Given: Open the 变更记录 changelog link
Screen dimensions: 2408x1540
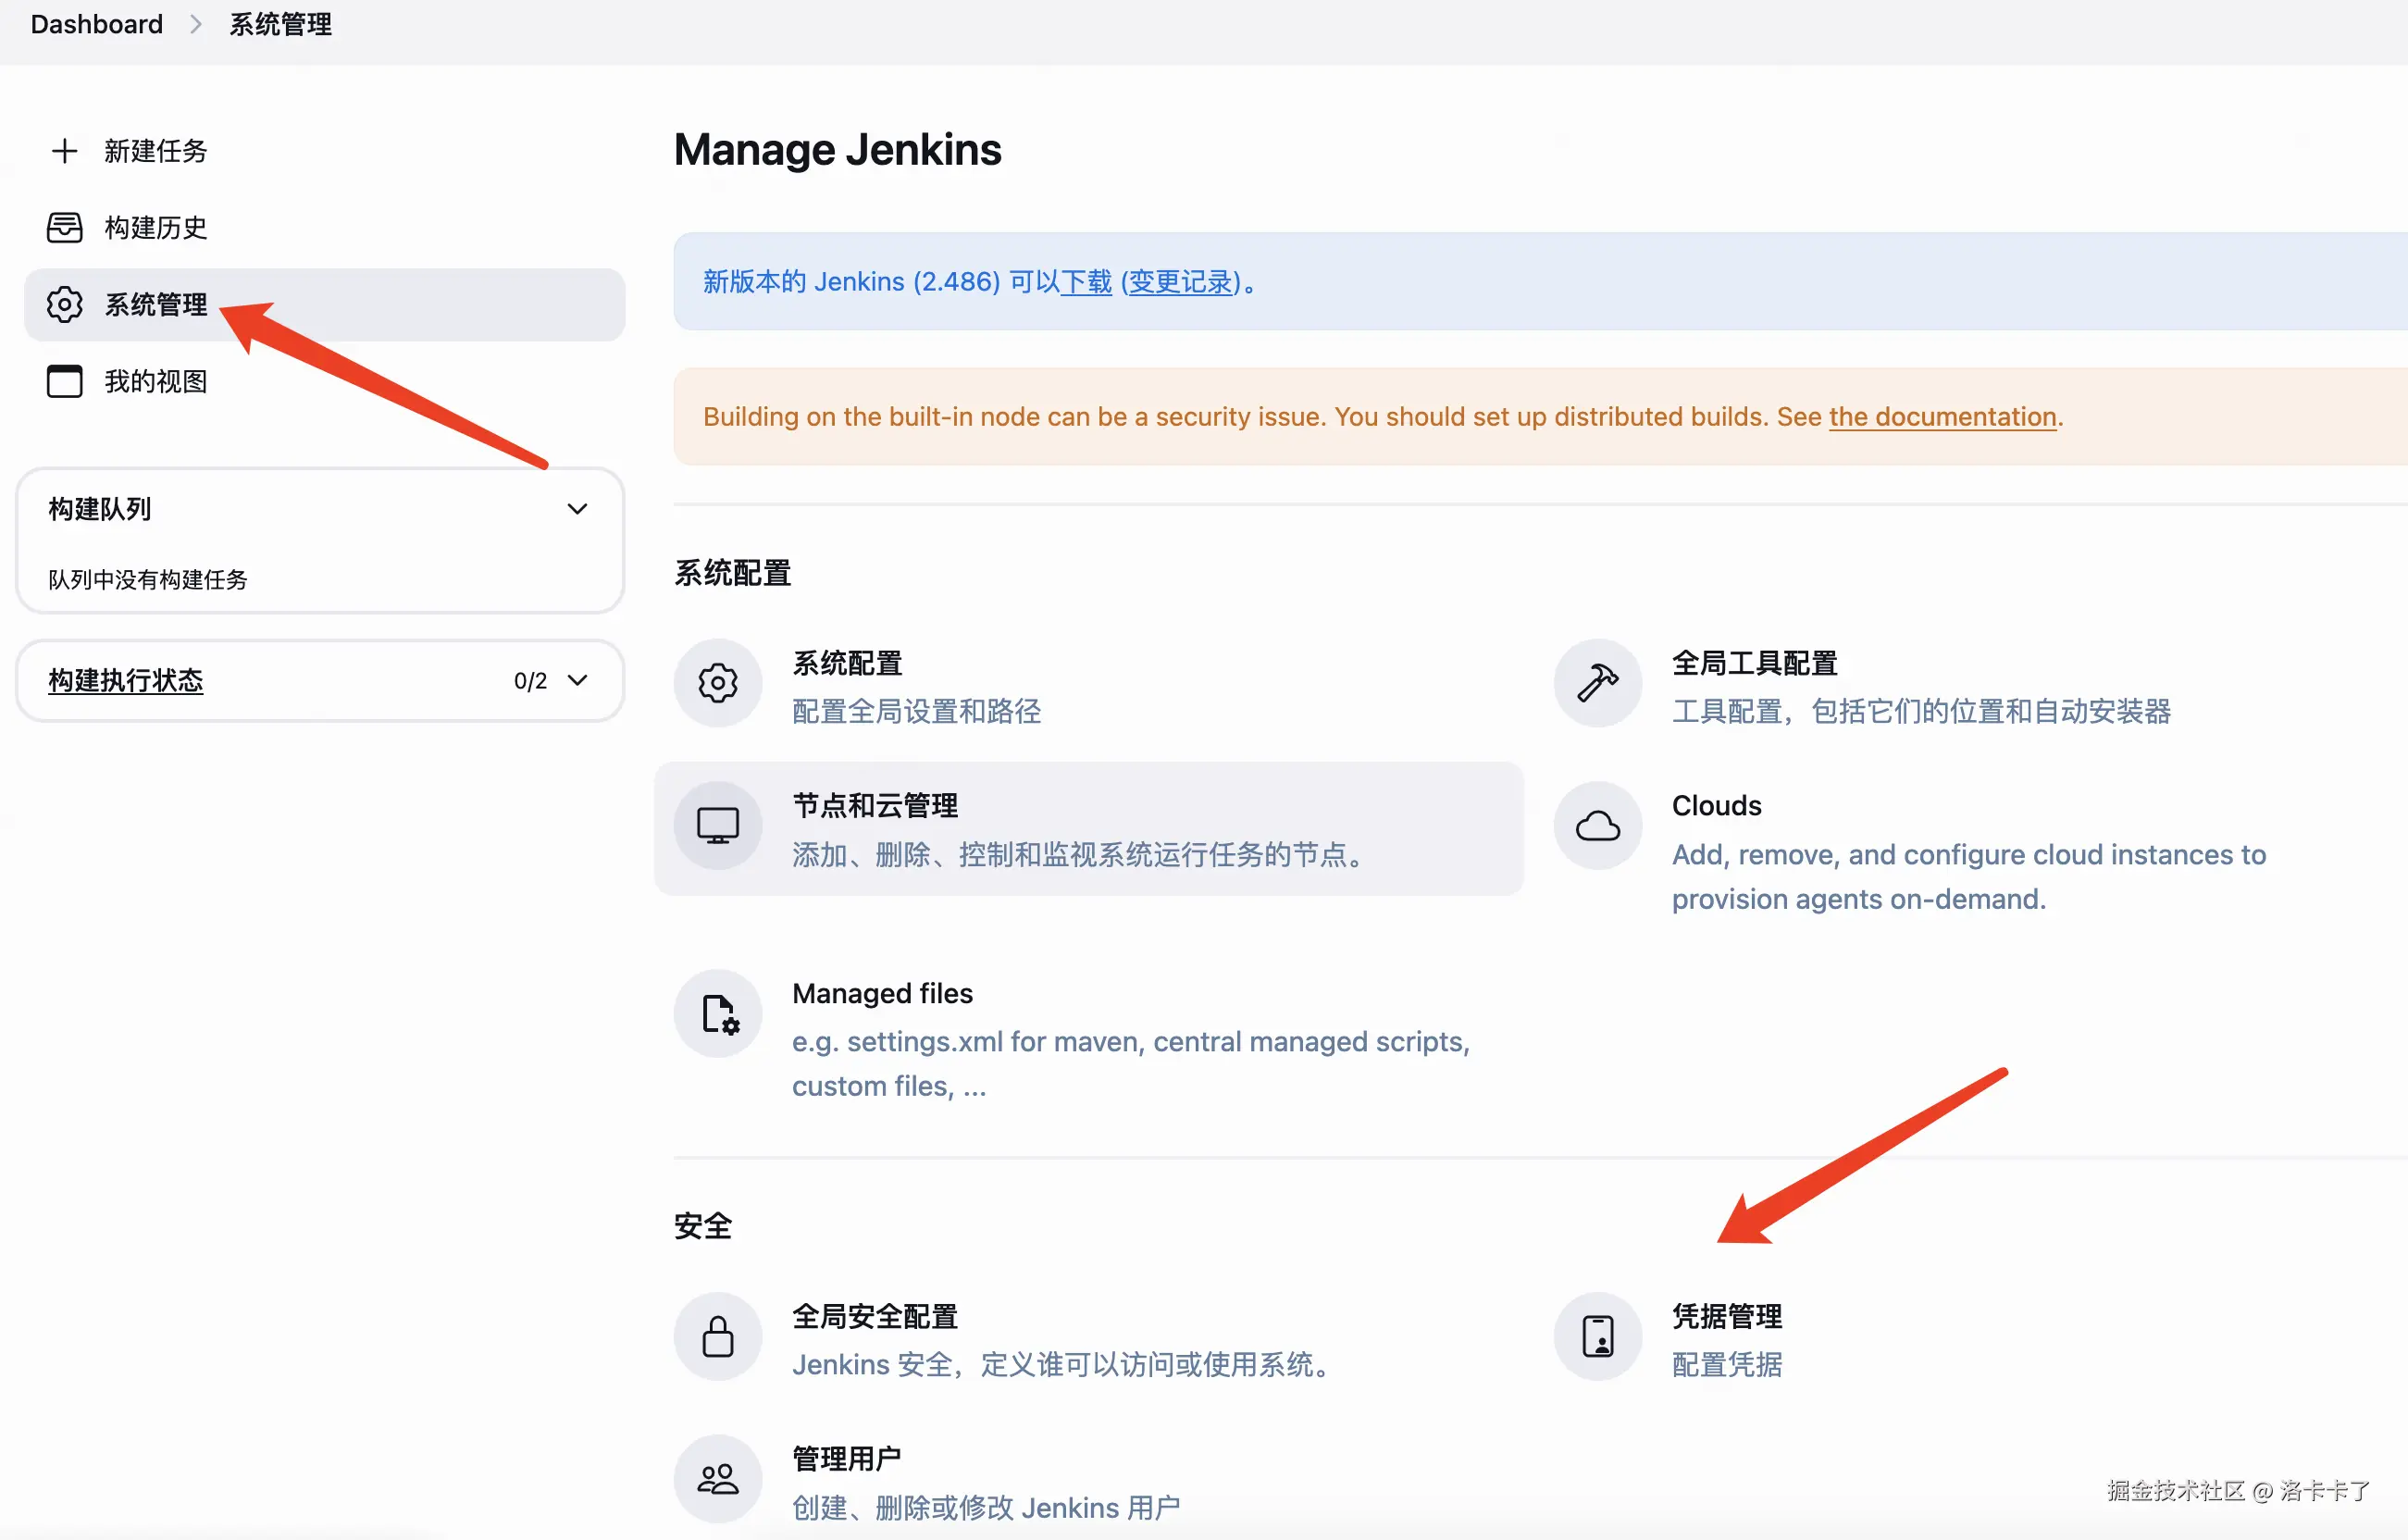Looking at the screenshot, I should click(x=1180, y=282).
